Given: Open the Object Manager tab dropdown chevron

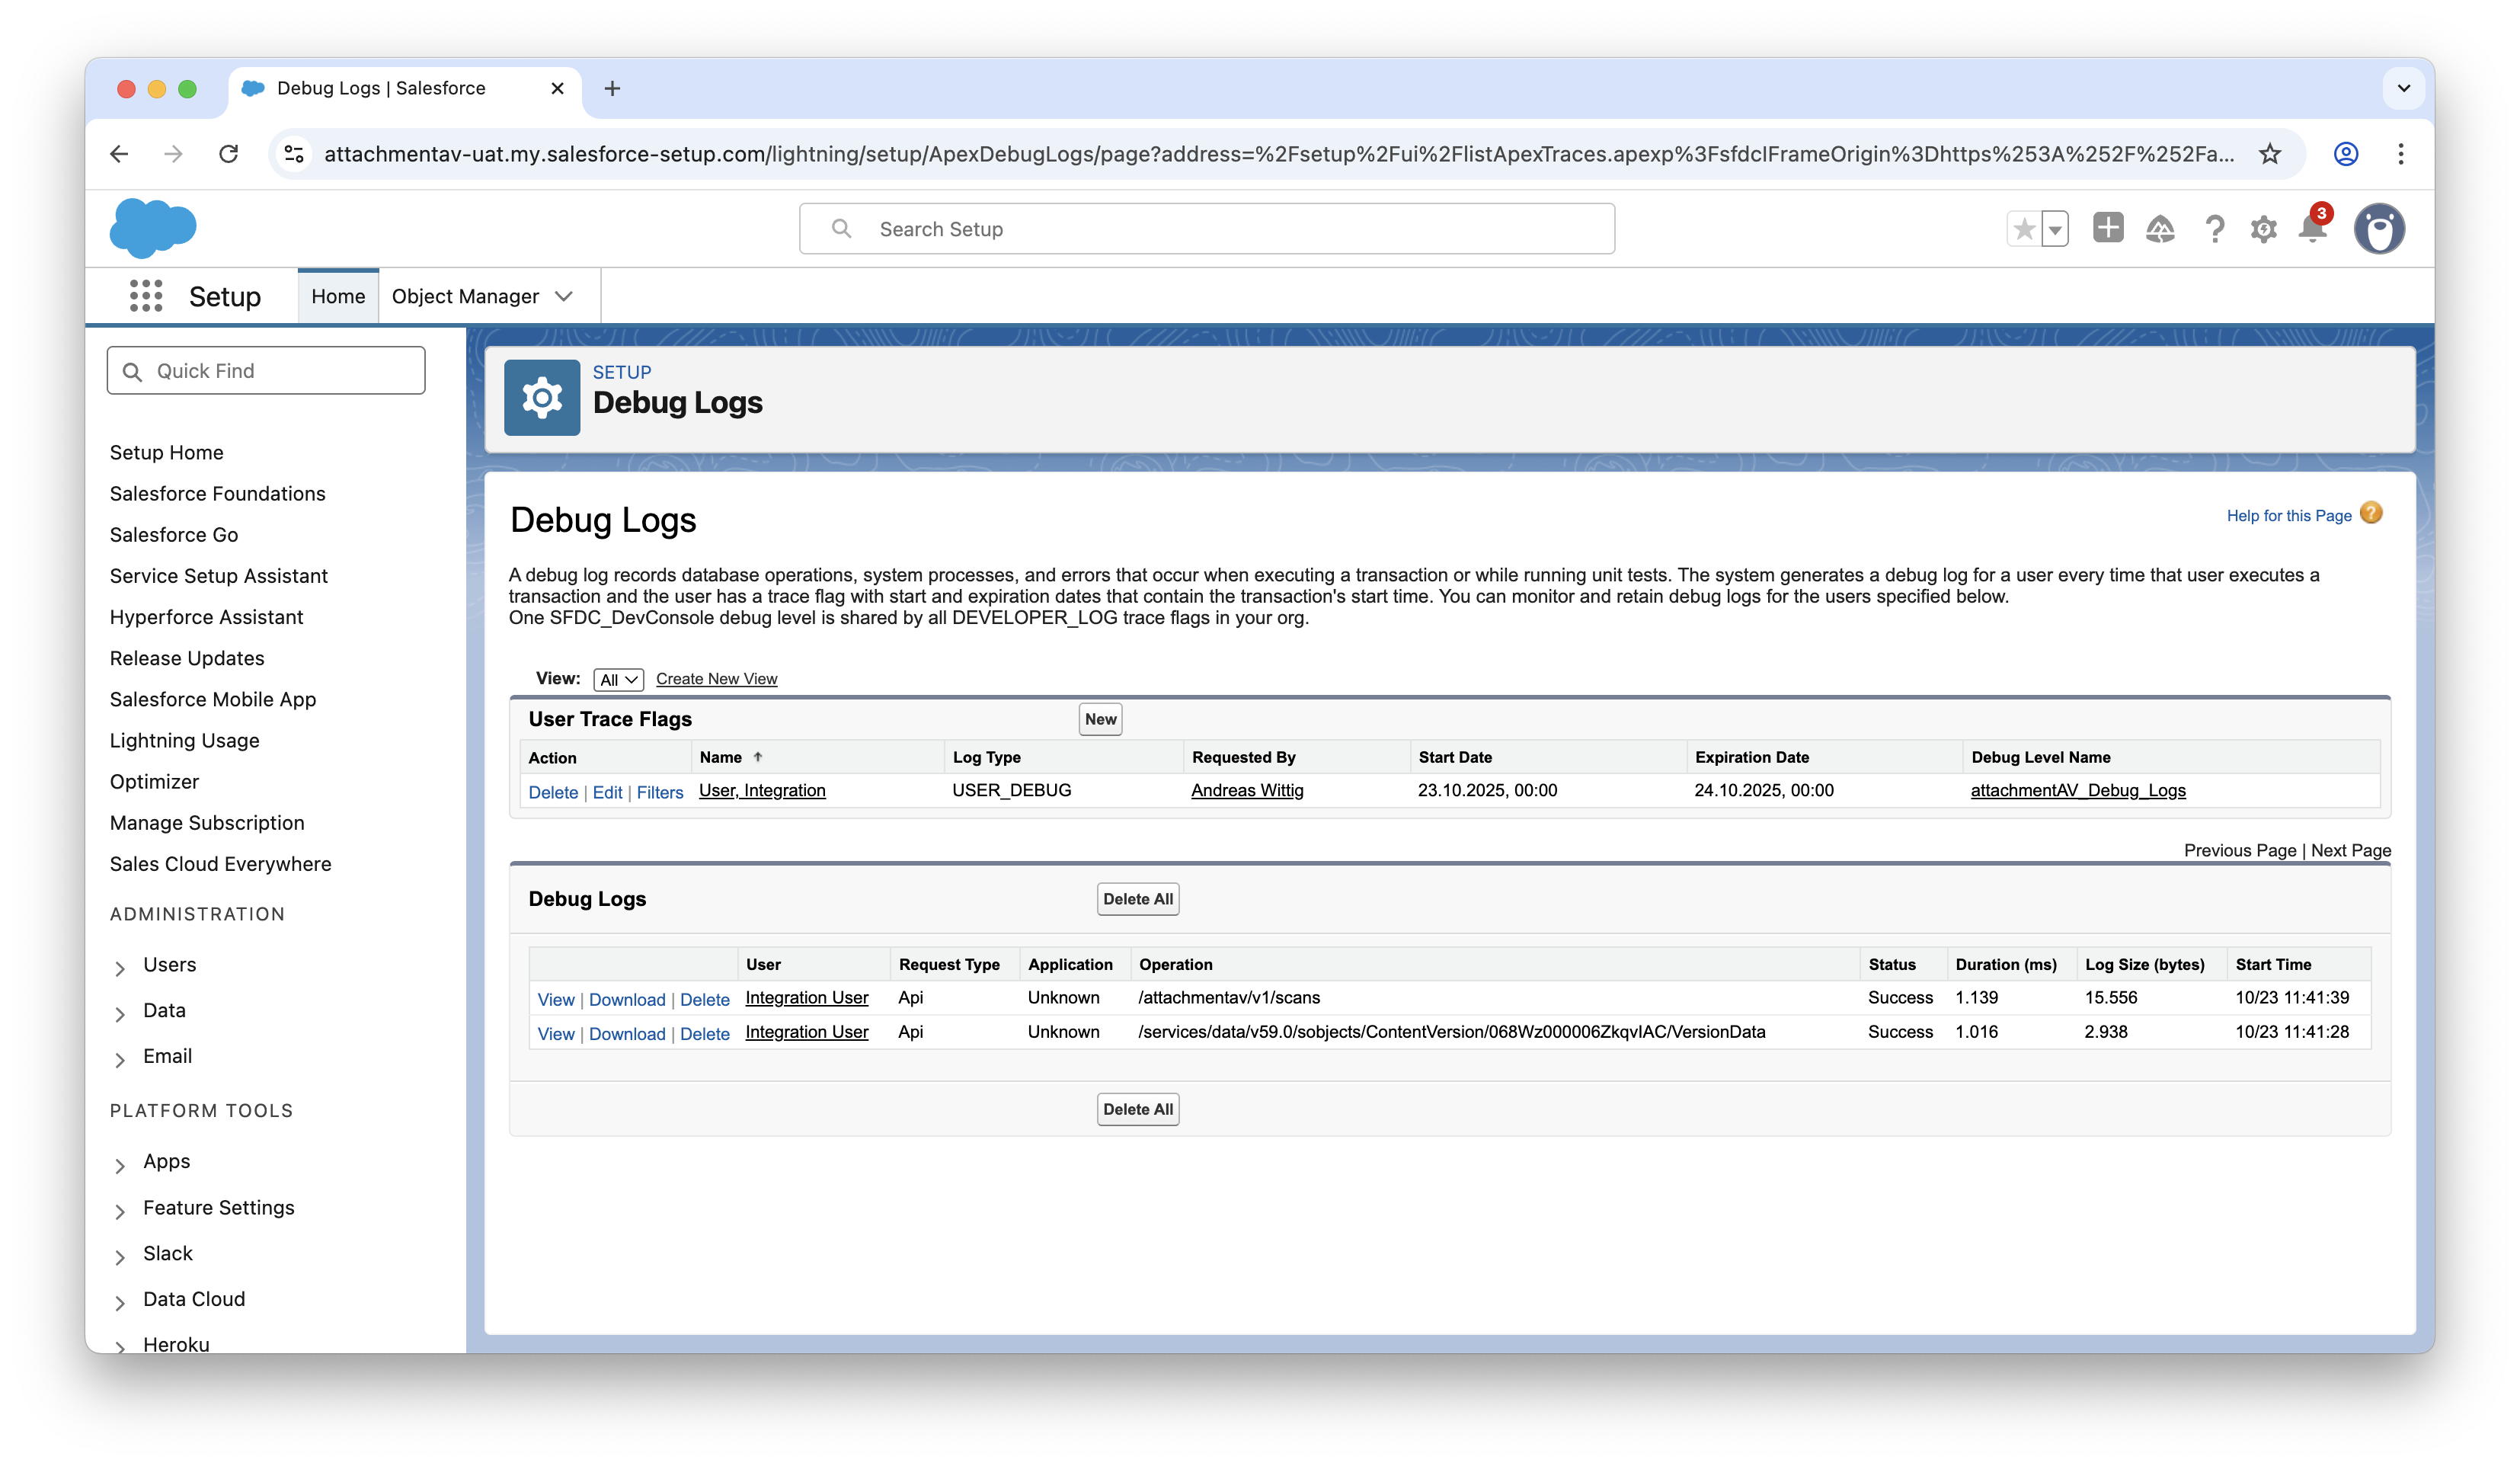Looking at the screenshot, I should click(564, 296).
